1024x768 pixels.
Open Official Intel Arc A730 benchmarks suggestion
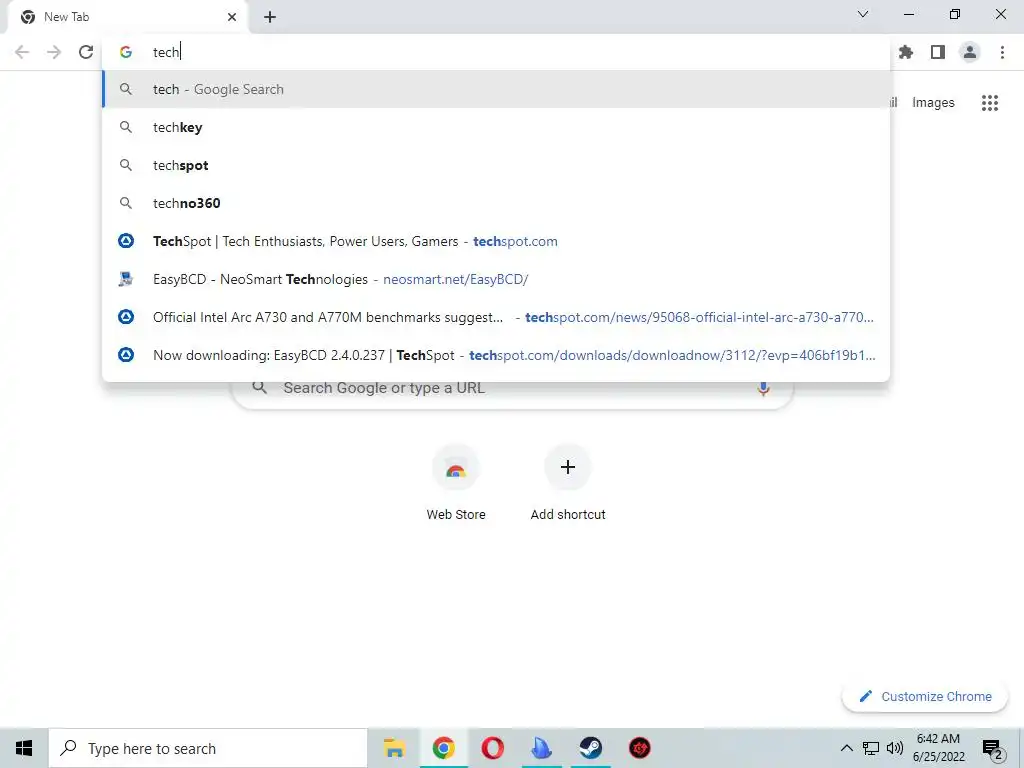click(x=496, y=317)
